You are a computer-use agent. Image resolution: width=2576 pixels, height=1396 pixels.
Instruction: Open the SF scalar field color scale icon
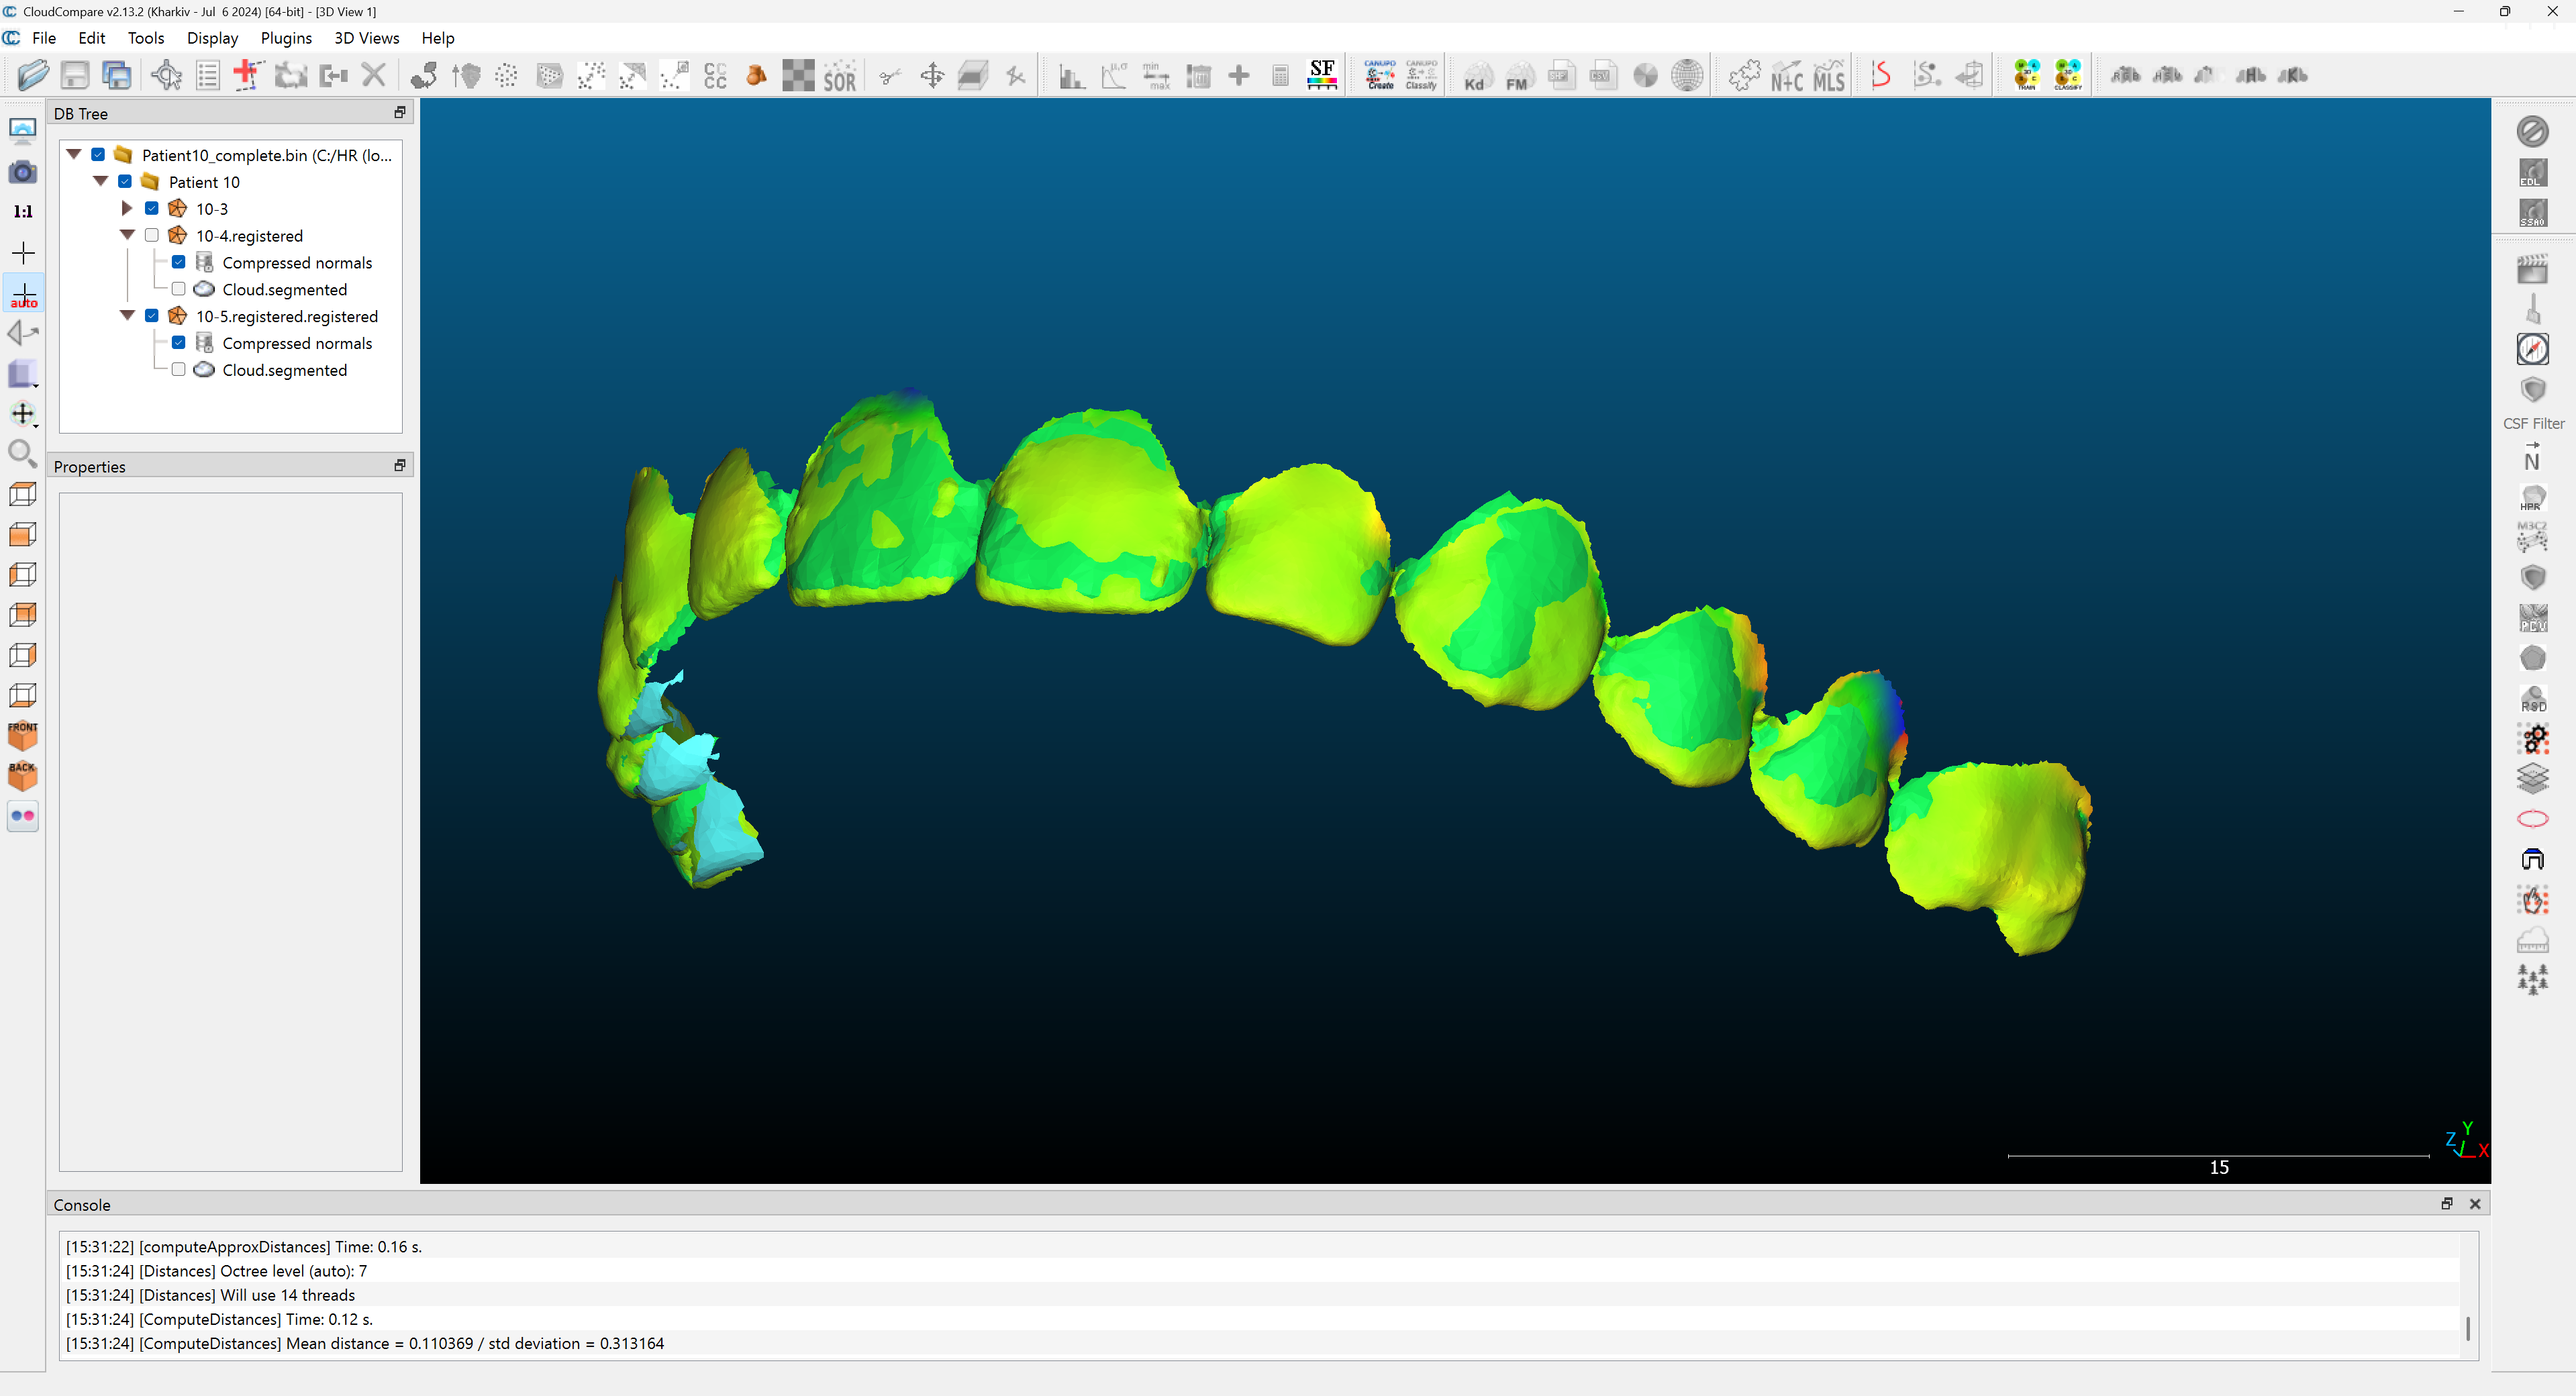[x=1322, y=75]
